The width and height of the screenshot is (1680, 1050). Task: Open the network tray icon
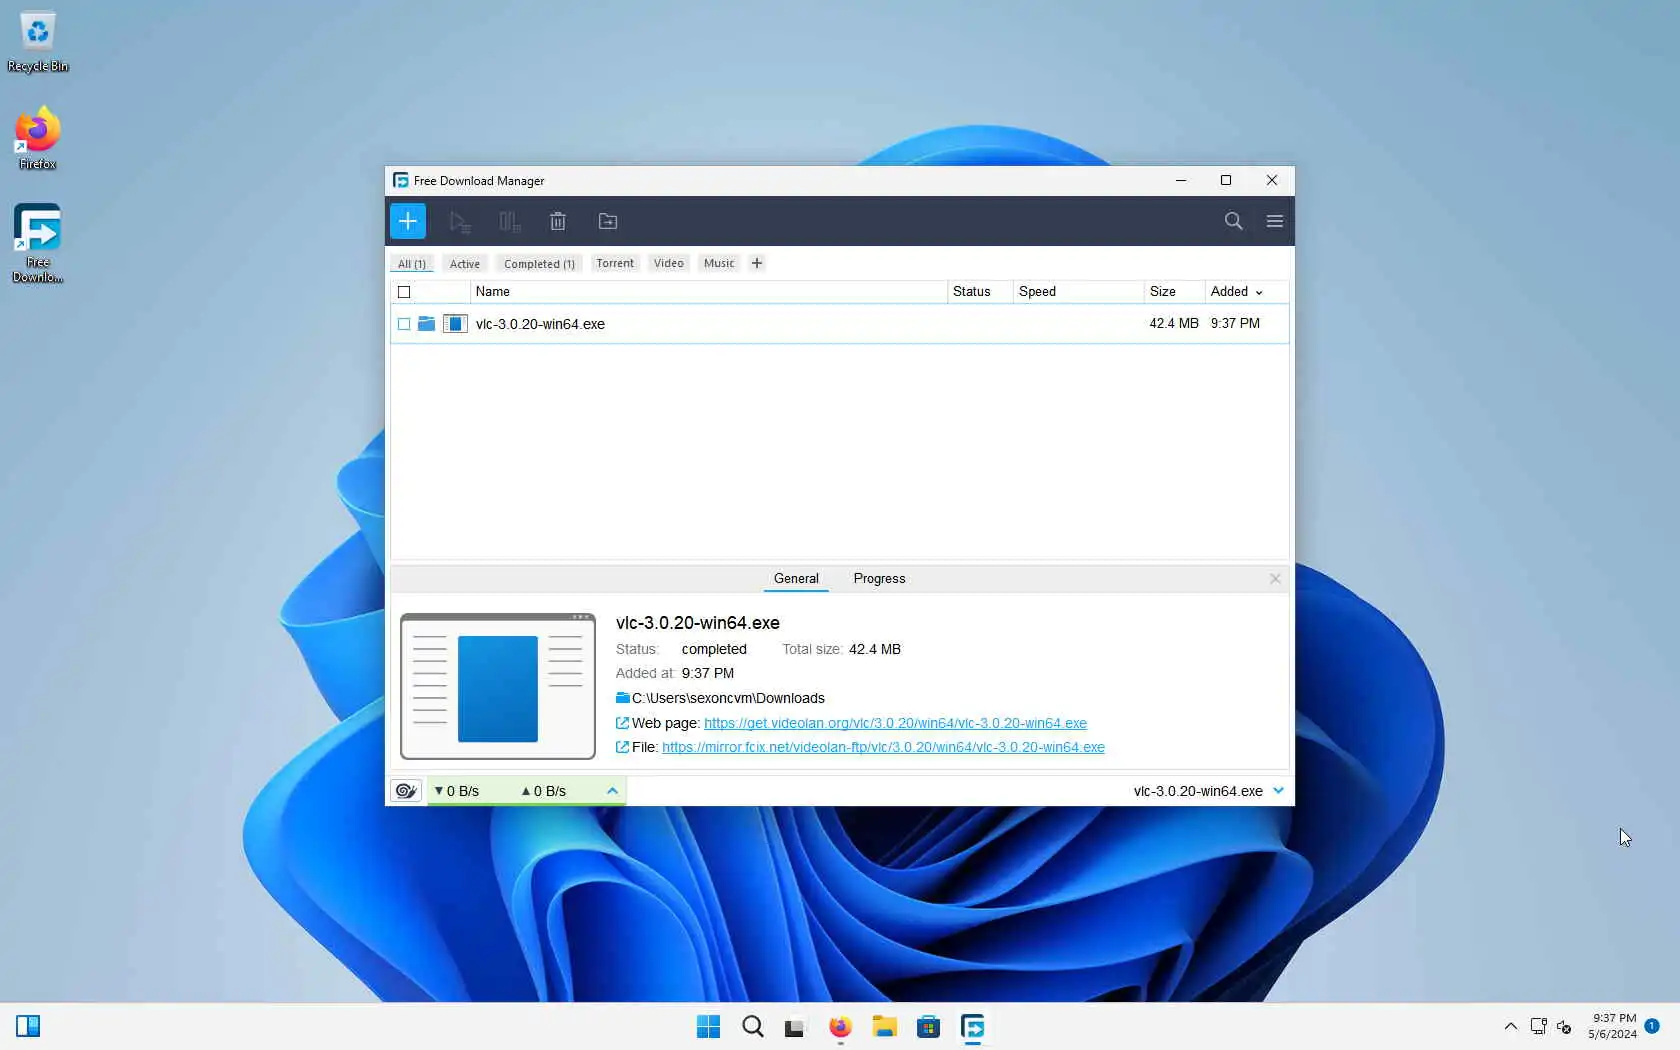tap(1538, 1027)
